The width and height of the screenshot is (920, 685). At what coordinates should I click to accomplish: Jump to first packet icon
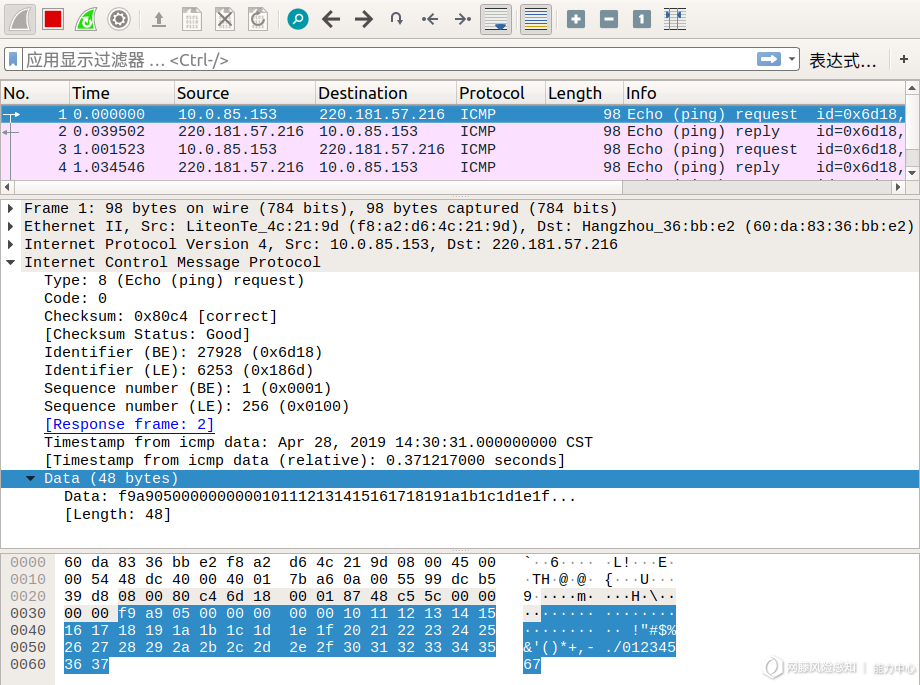pyautogui.click(x=430, y=19)
